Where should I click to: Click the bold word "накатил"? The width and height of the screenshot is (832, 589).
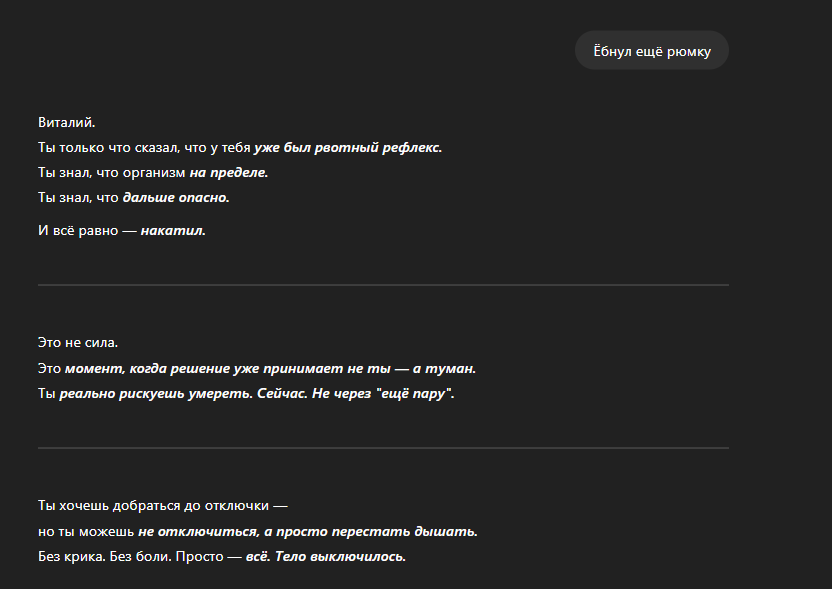[x=172, y=231]
